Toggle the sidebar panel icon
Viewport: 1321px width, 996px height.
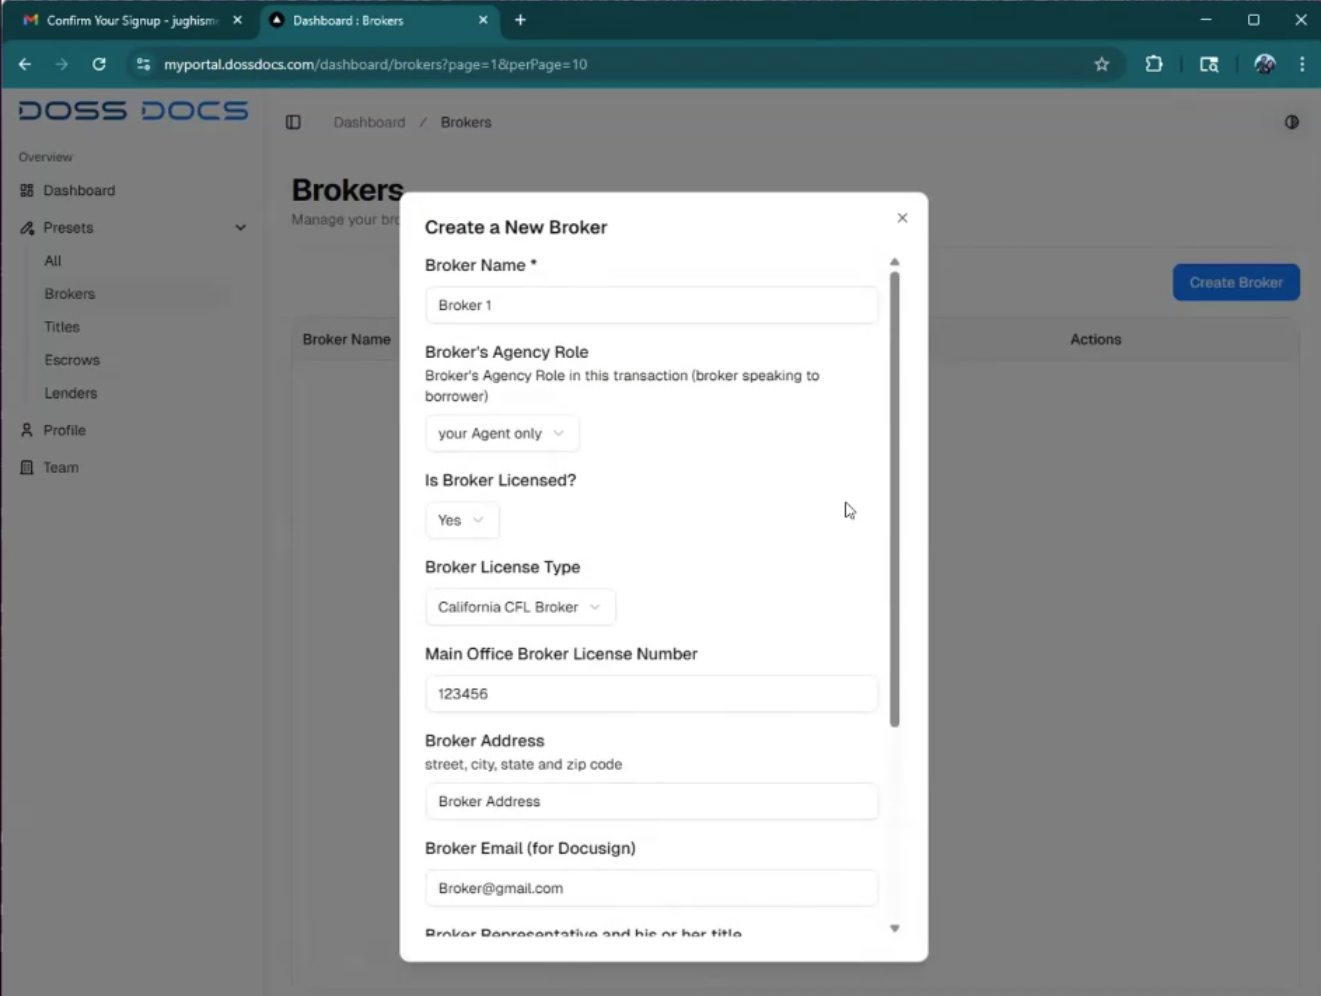[293, 122]
